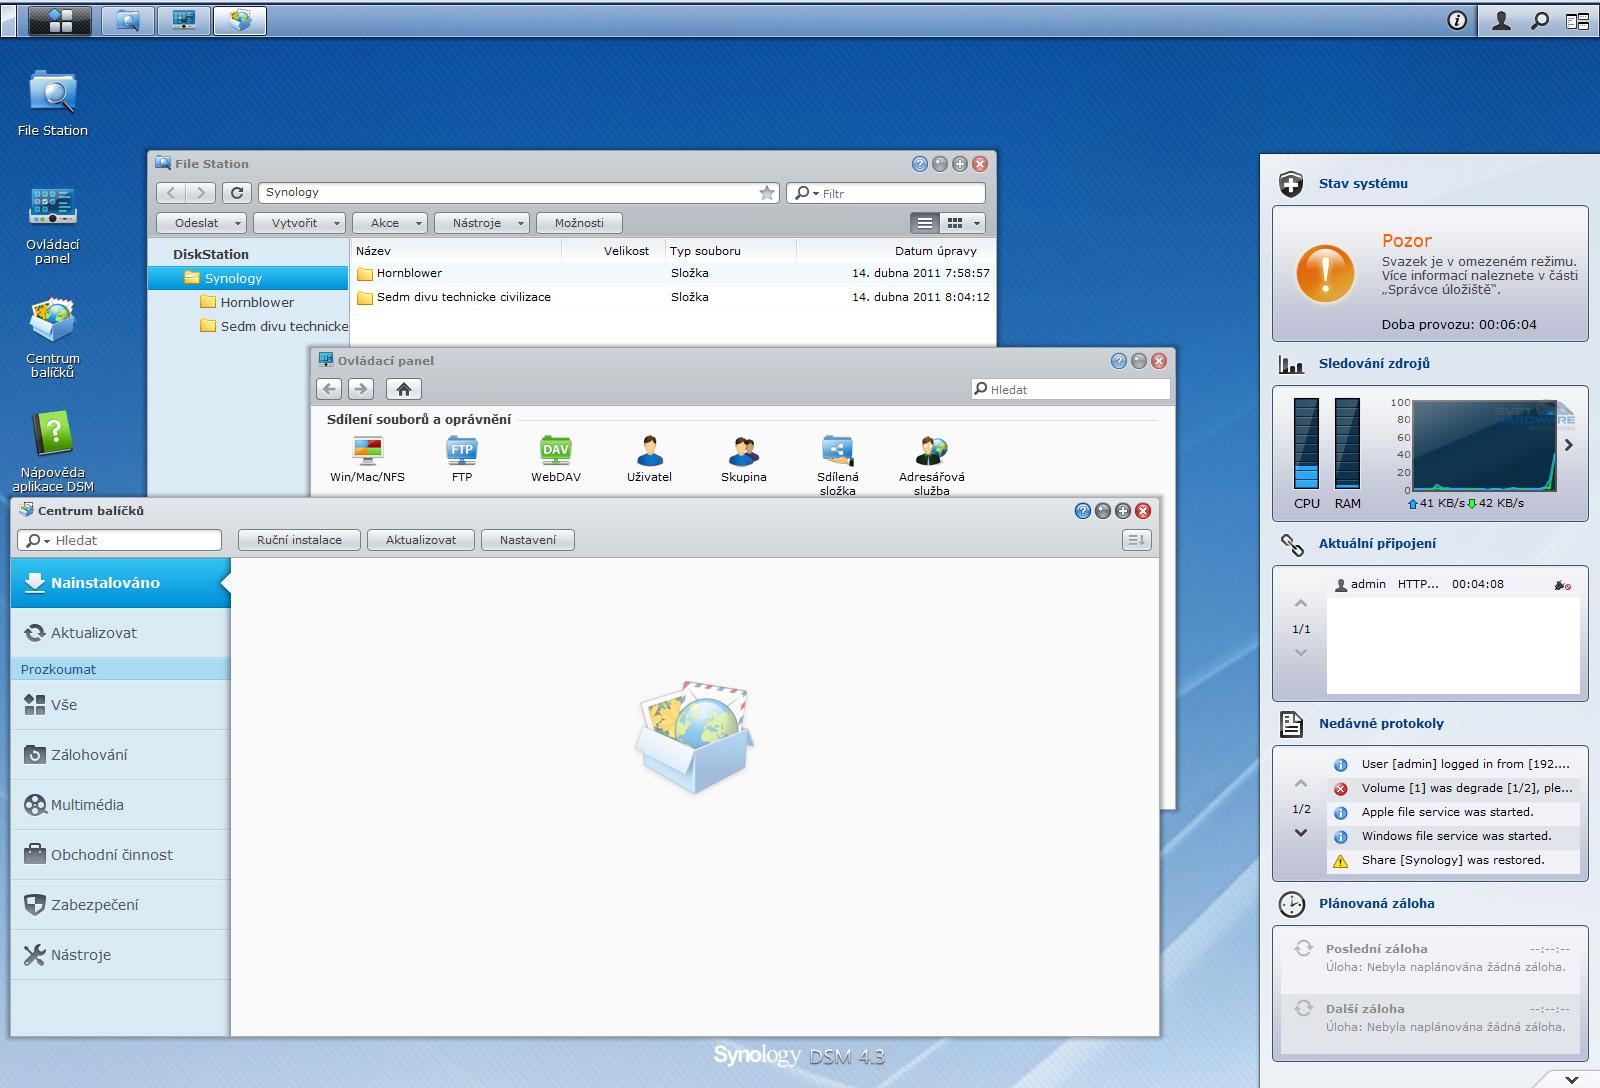This screenshot has height=1088, width=1600.
Task: Click the Ruční instalace button
Action: [x=298, y=539]
